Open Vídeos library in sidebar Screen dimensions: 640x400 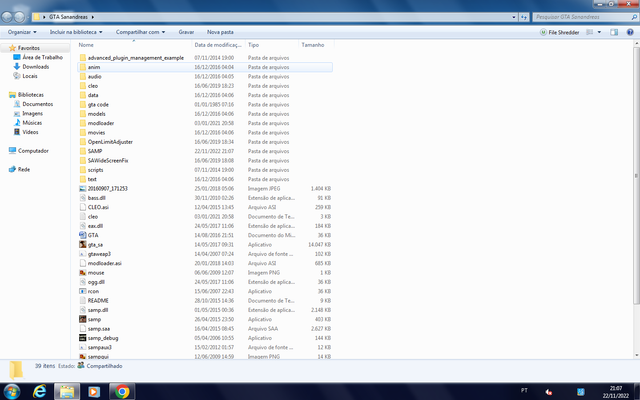tap(26, 132)
